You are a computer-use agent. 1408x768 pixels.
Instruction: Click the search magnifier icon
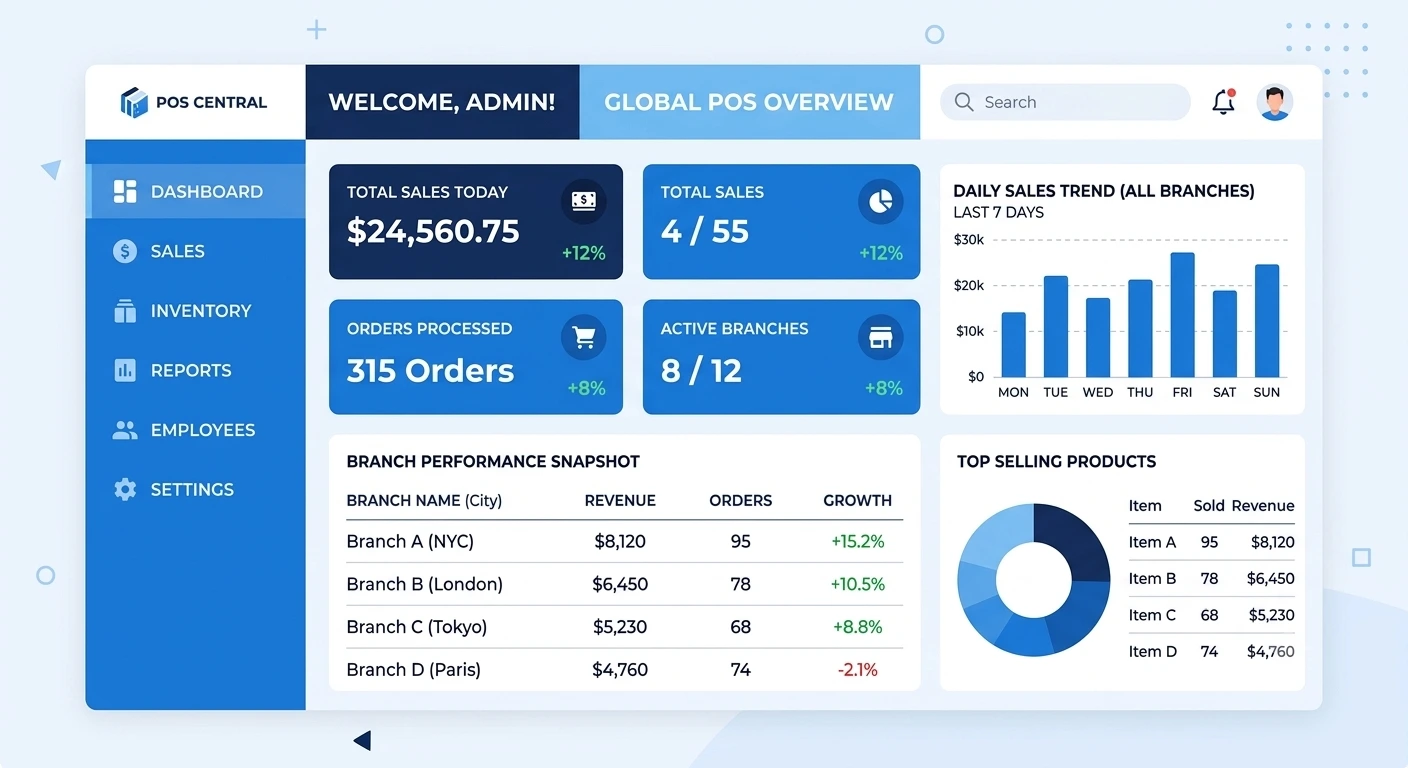pos(964,102)
